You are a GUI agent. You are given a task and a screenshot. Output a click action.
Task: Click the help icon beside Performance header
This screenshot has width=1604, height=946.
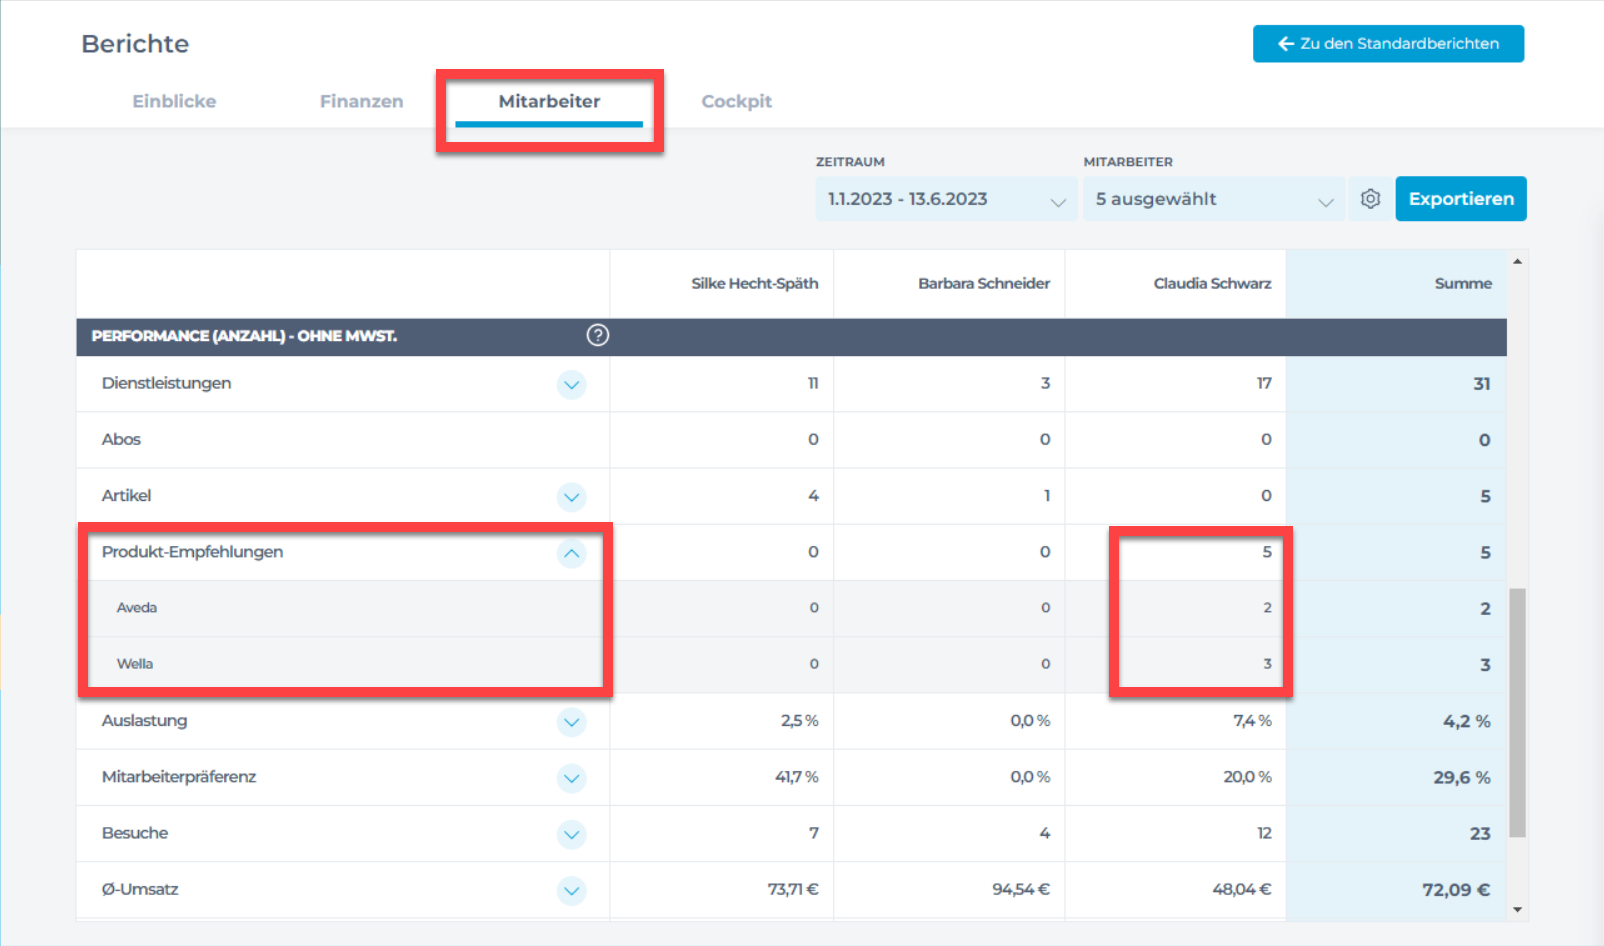[597, 335]
